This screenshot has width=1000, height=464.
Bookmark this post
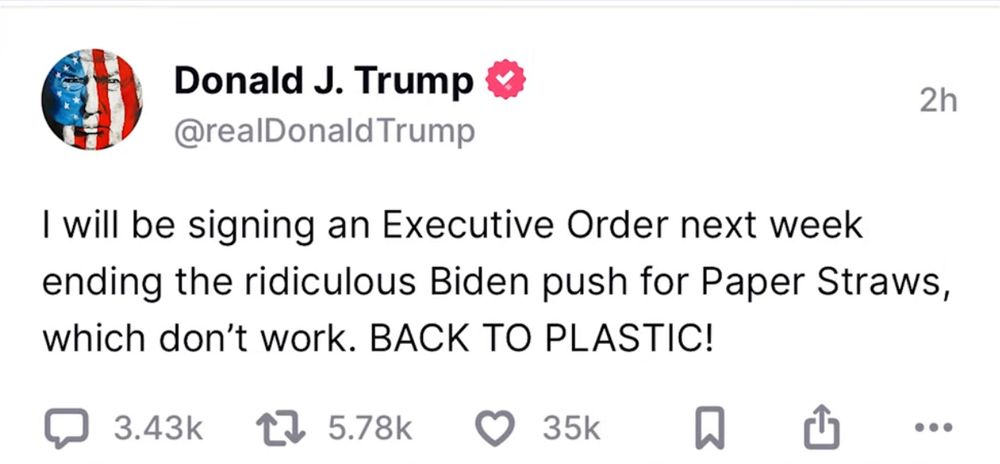708,428
